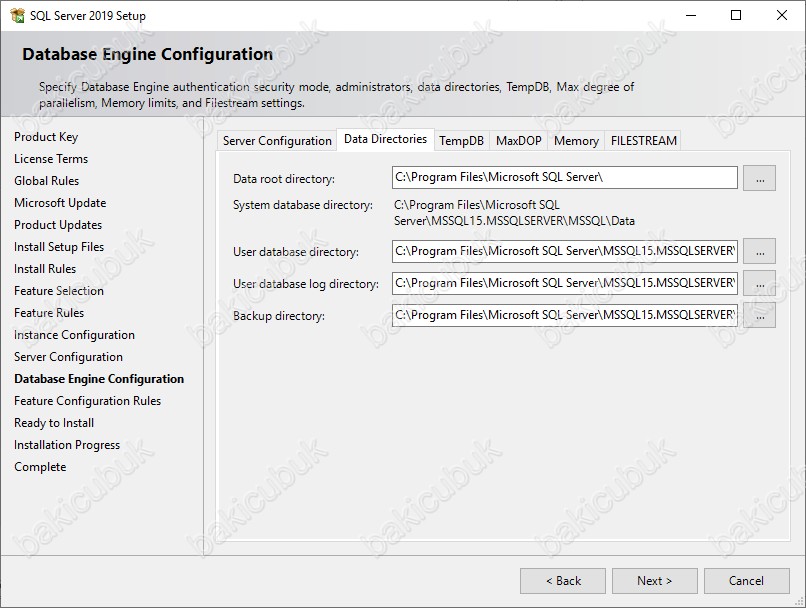Image resolution: width=806 pixels, height=608 pixels.
Task: Click the SQL Server setup title bar icon
Action: pos(17,15)
